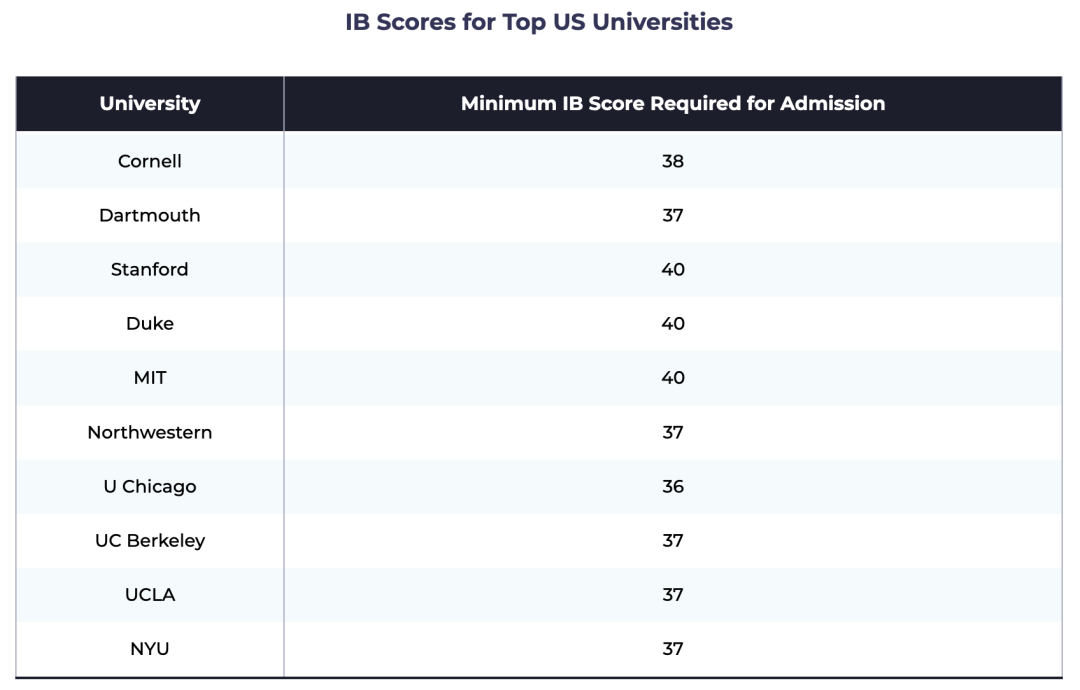Select the Duke cell
Screen dimensions: 1080x690
point(149,324)
